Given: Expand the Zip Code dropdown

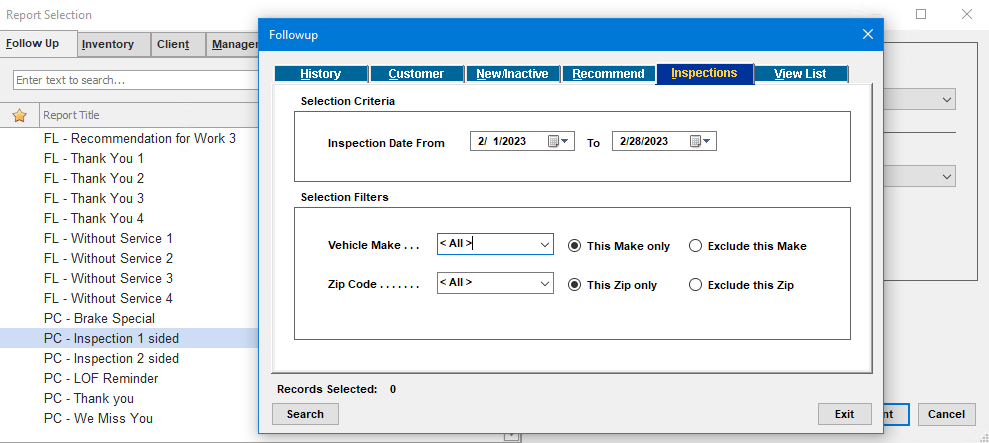Looking at the screenshot, I should [545, 284].
